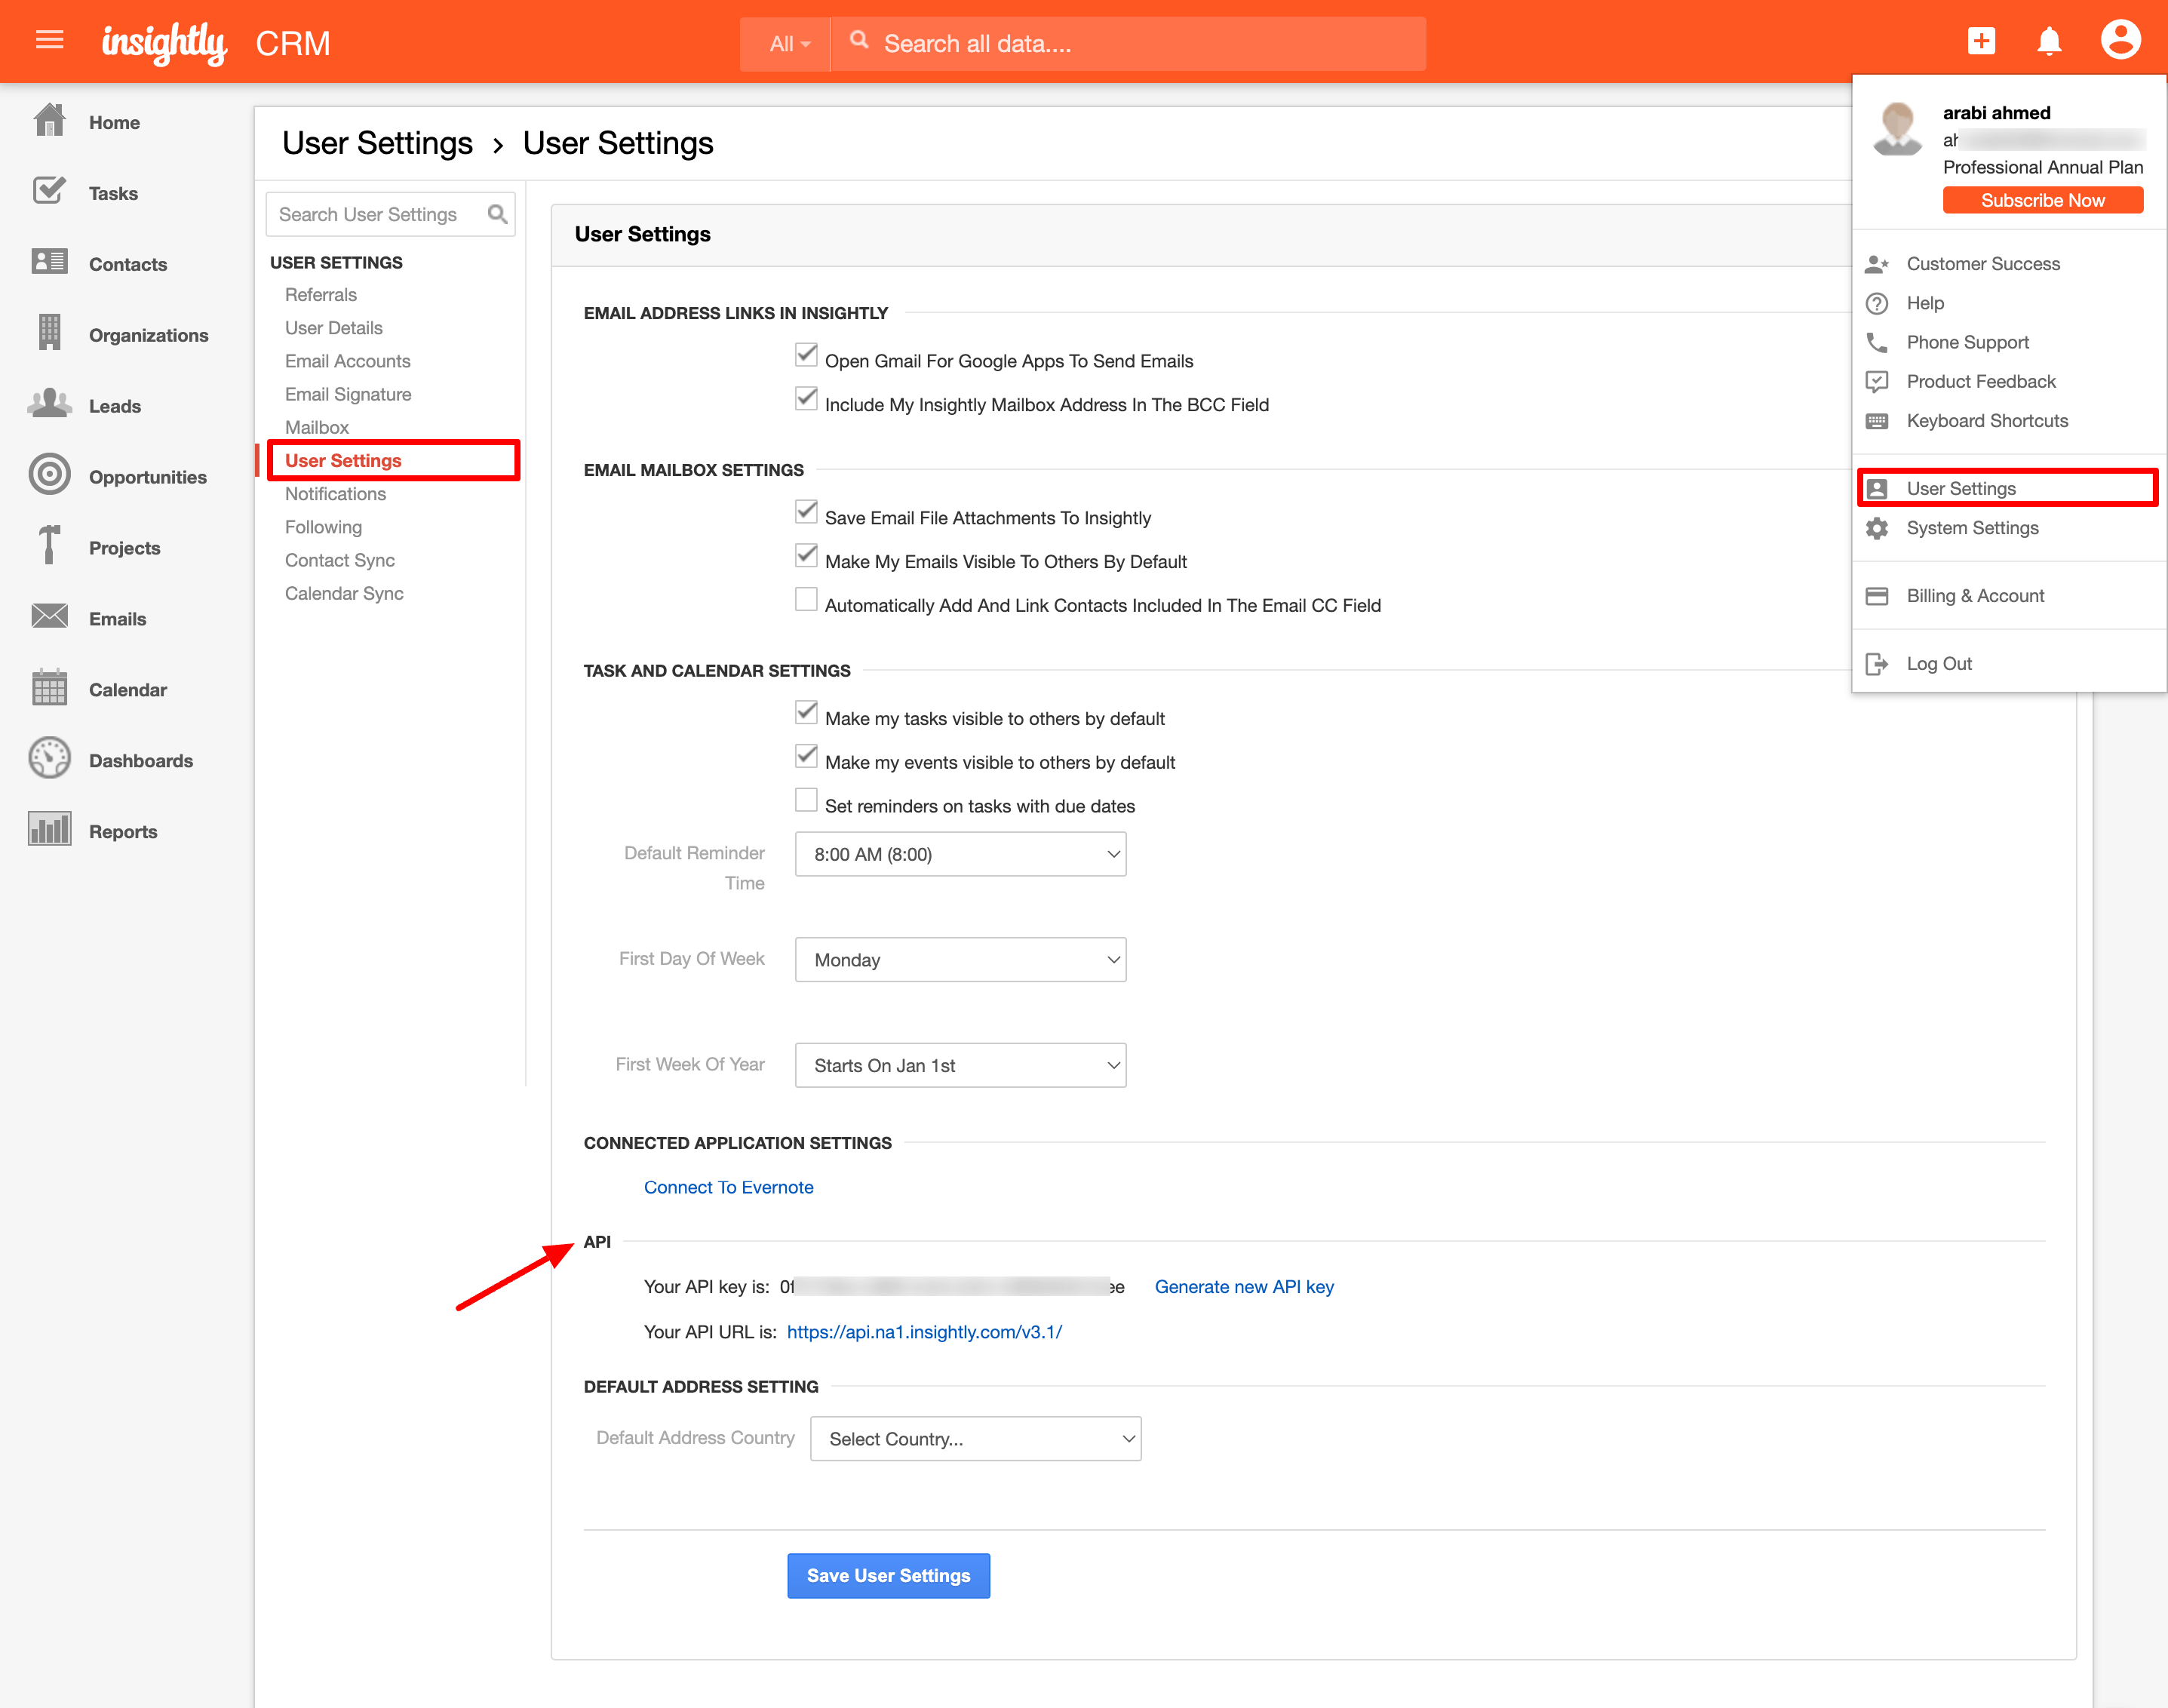Image resolution: width=2168 pixels, height=1708 pixels.
Task: Select System Settings from profile menu
Action: tap(1971, 528)
